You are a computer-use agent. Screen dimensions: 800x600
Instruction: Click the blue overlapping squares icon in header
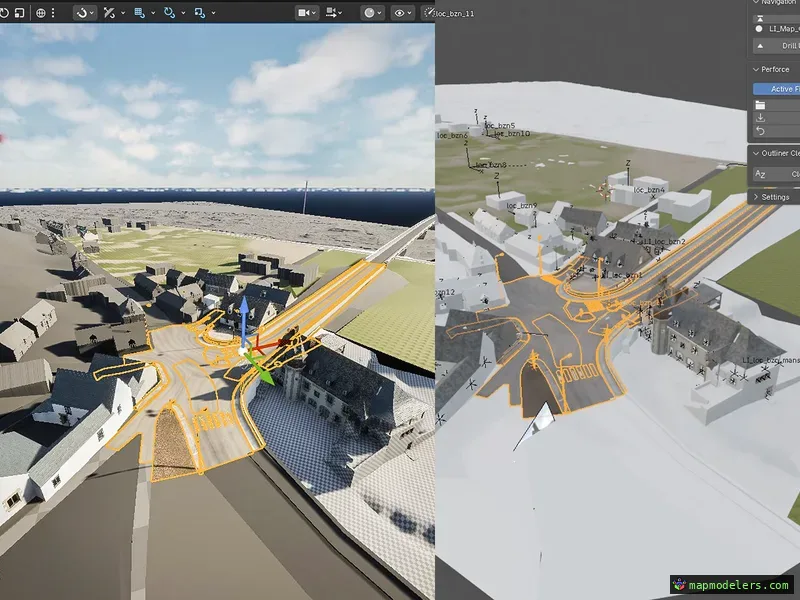200,13
